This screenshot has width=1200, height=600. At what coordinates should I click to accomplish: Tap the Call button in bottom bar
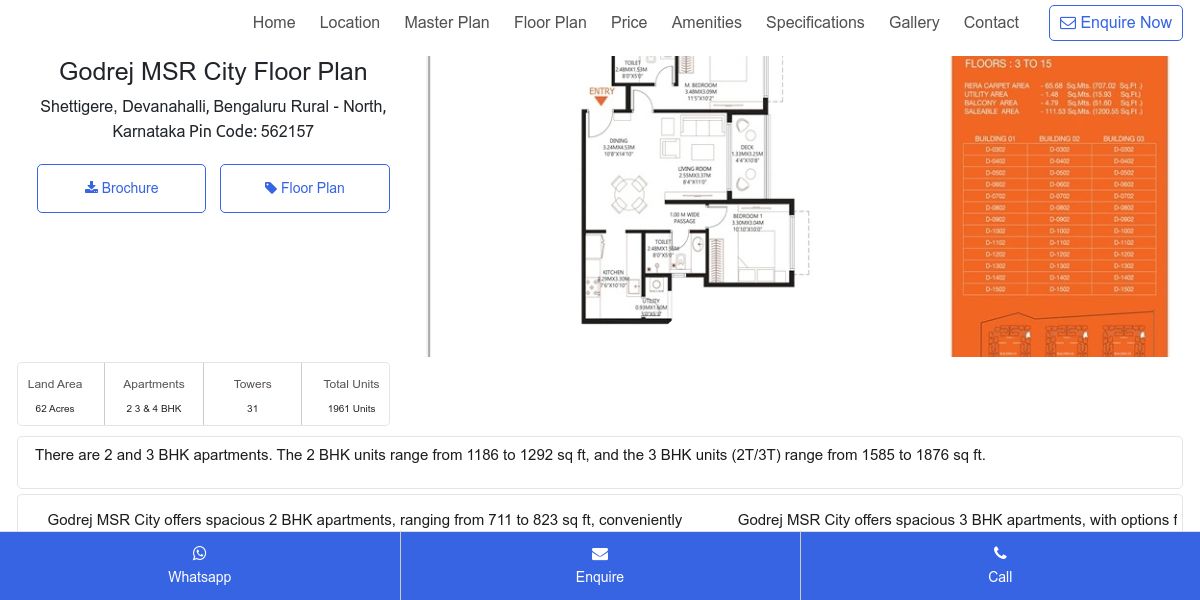click(x=1000, y=566)
